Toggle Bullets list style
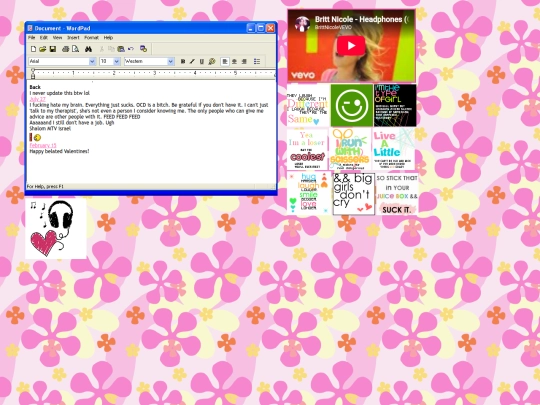 257,61
